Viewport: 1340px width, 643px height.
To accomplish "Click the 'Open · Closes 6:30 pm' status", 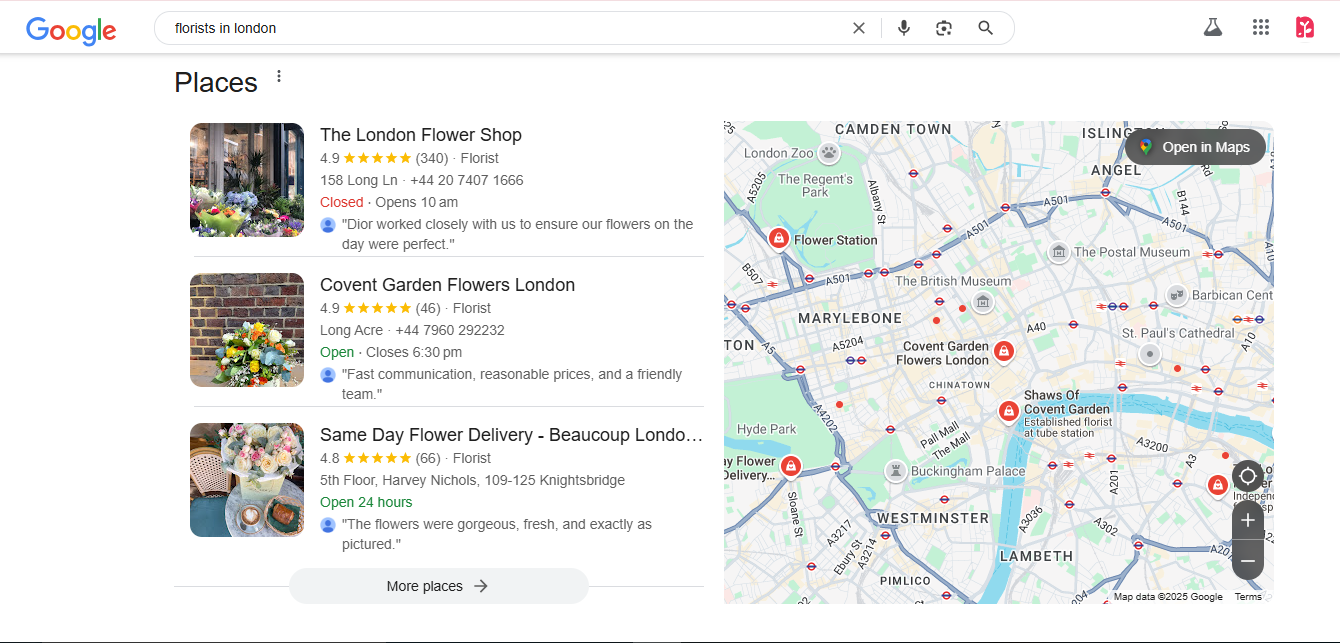I will pos(391,352).
